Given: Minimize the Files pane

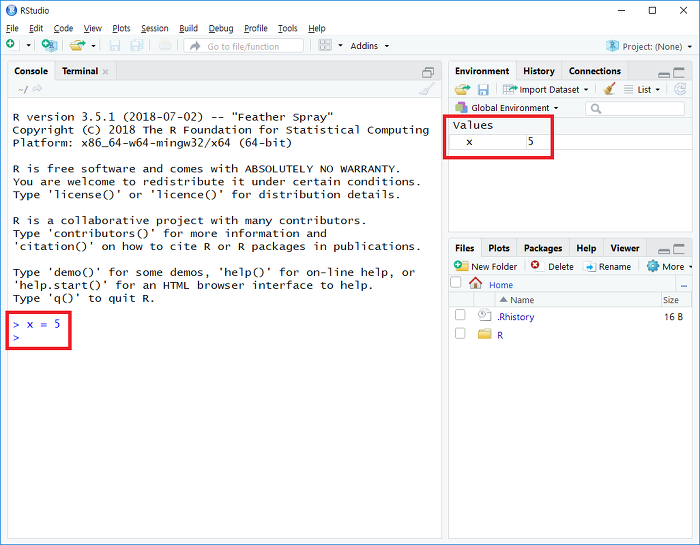Looking at the screenshot, I should pyautogui.click(x=664, y=251).
